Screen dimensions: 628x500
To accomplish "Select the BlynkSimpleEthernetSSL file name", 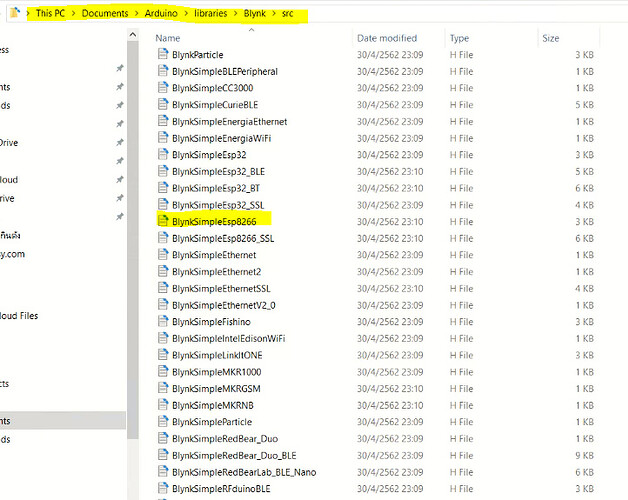I will coord(221,288).
